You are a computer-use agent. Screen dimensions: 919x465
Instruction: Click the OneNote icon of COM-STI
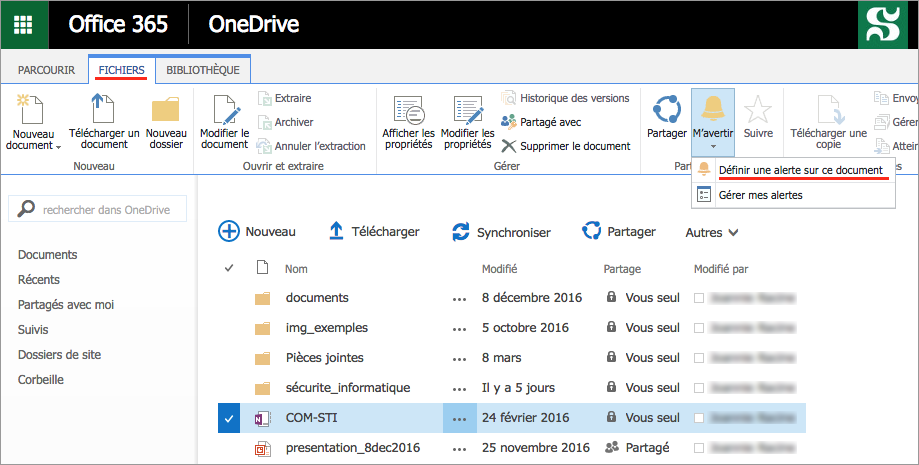[x=263, y=419]
